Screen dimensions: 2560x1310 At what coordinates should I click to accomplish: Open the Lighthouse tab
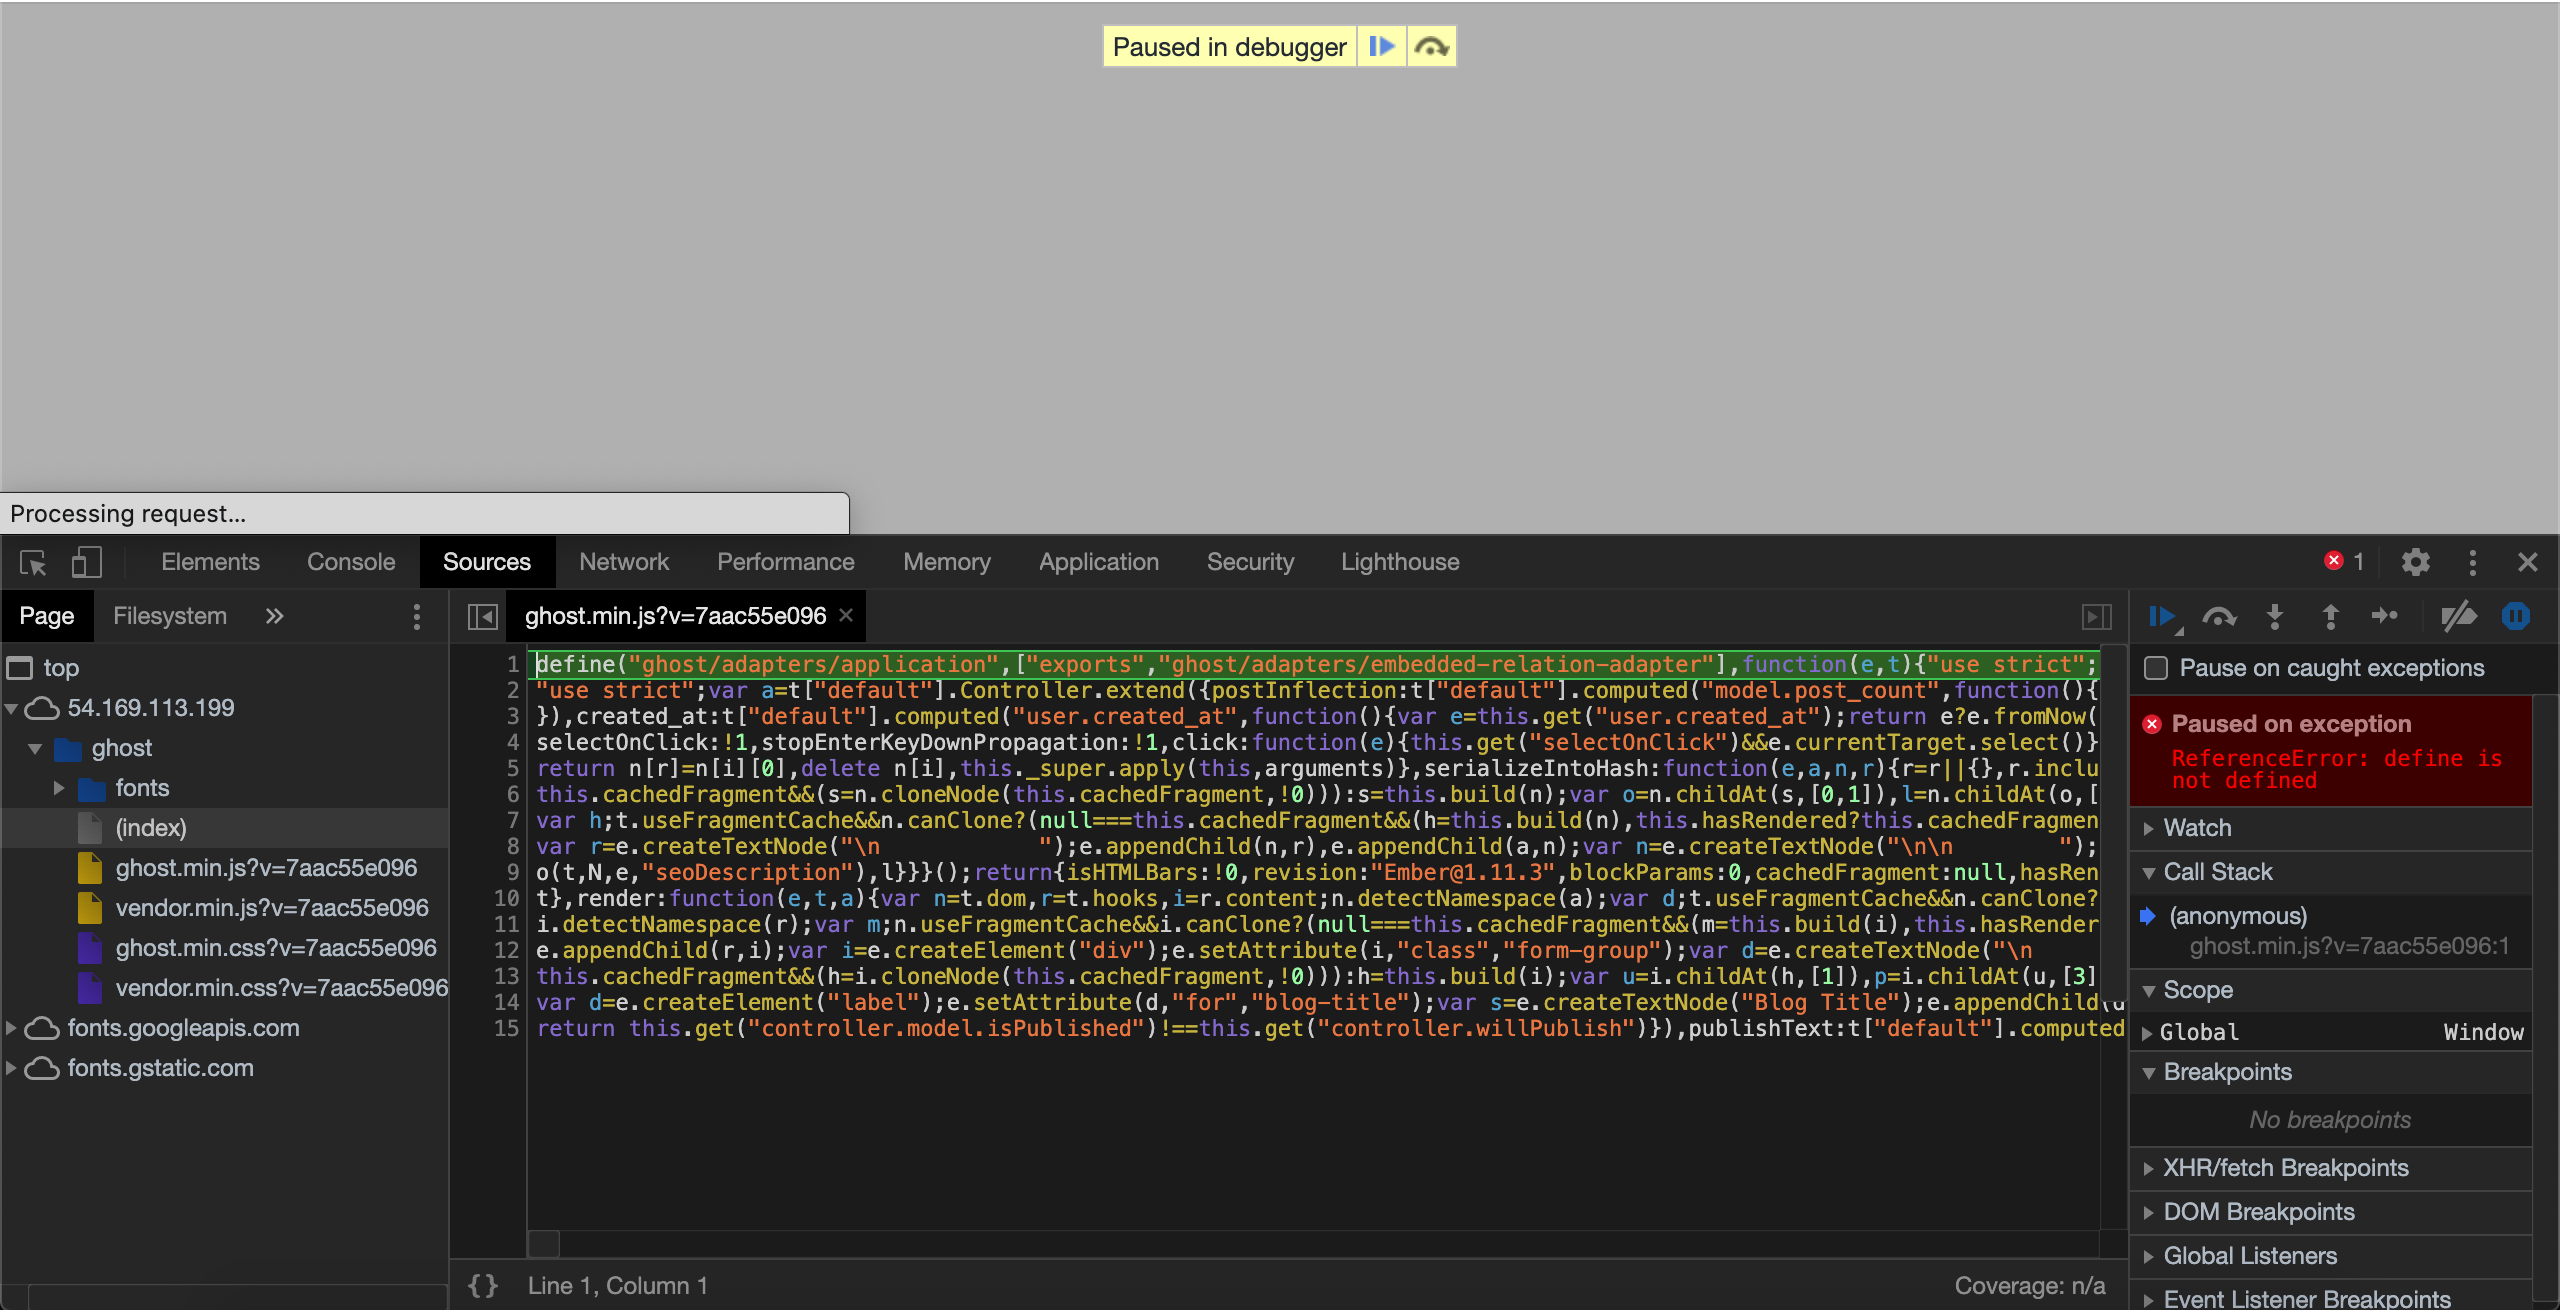coord(1400,562)
